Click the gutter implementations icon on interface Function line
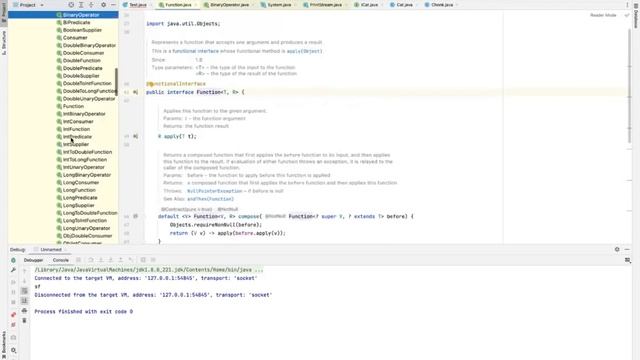 tap(136, 92)
